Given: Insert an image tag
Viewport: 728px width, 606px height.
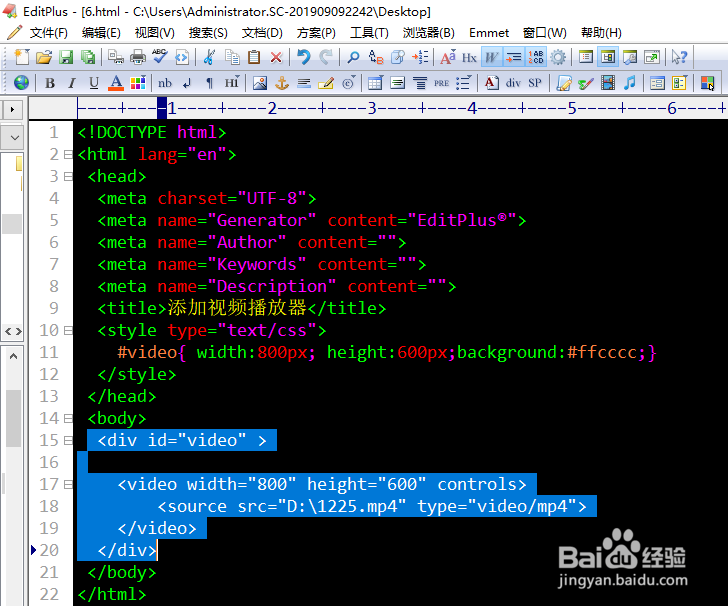Looking at the screenshot, I should [260, 83].
